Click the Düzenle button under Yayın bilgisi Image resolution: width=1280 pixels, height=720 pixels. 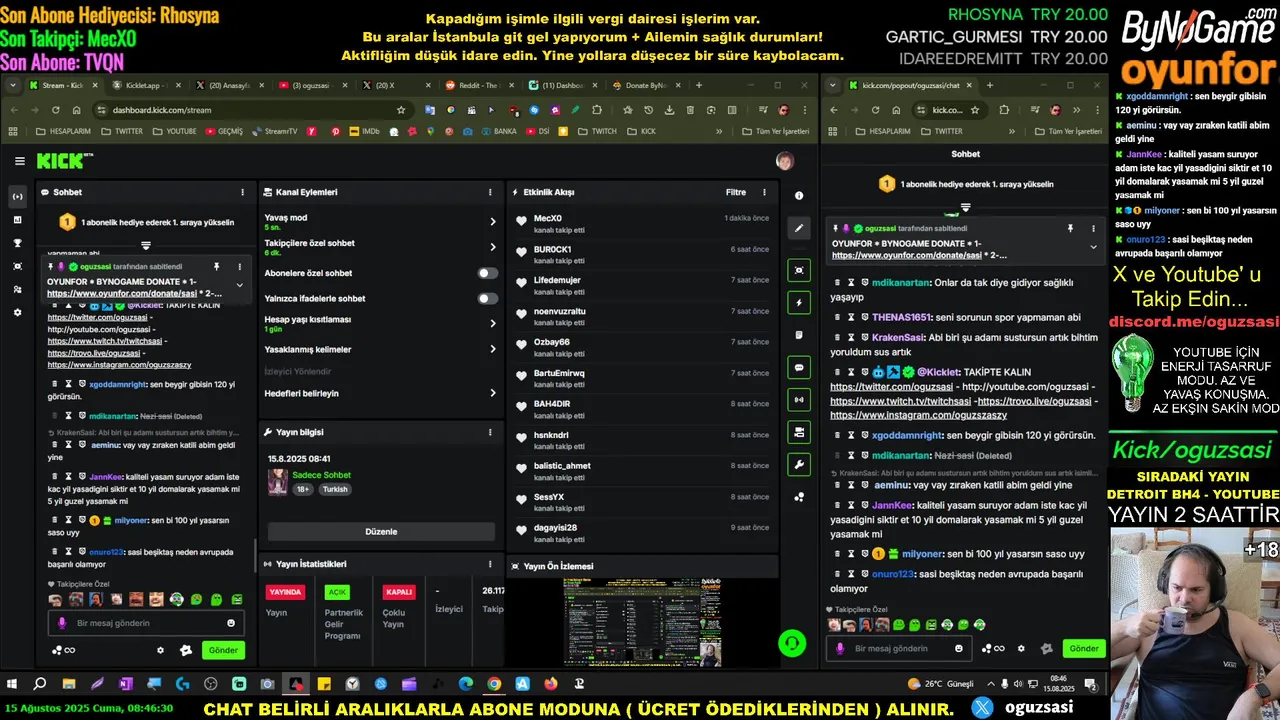tap(381, 531)
